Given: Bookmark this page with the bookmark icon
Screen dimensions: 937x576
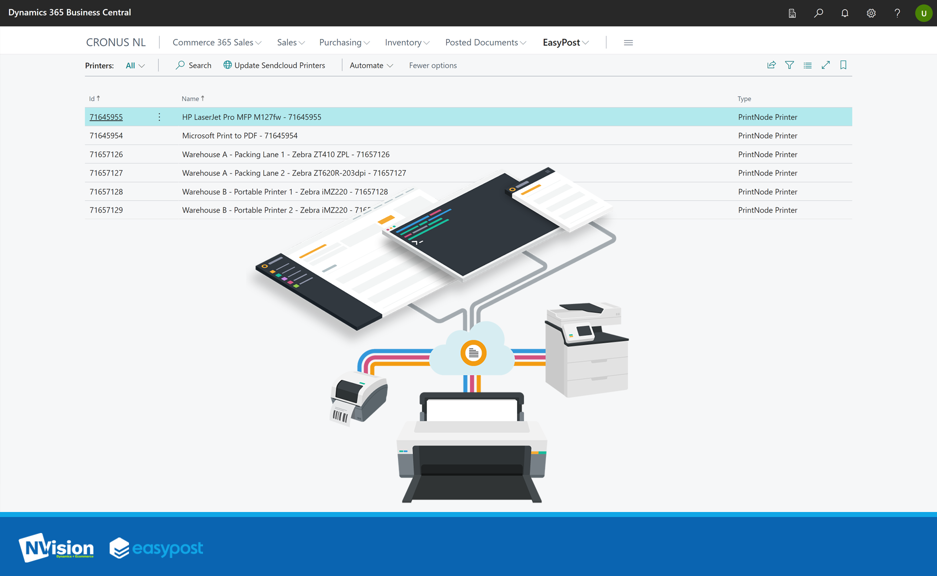Looking at the screenshot, I should pyautogui.click(x=843, y=64).
